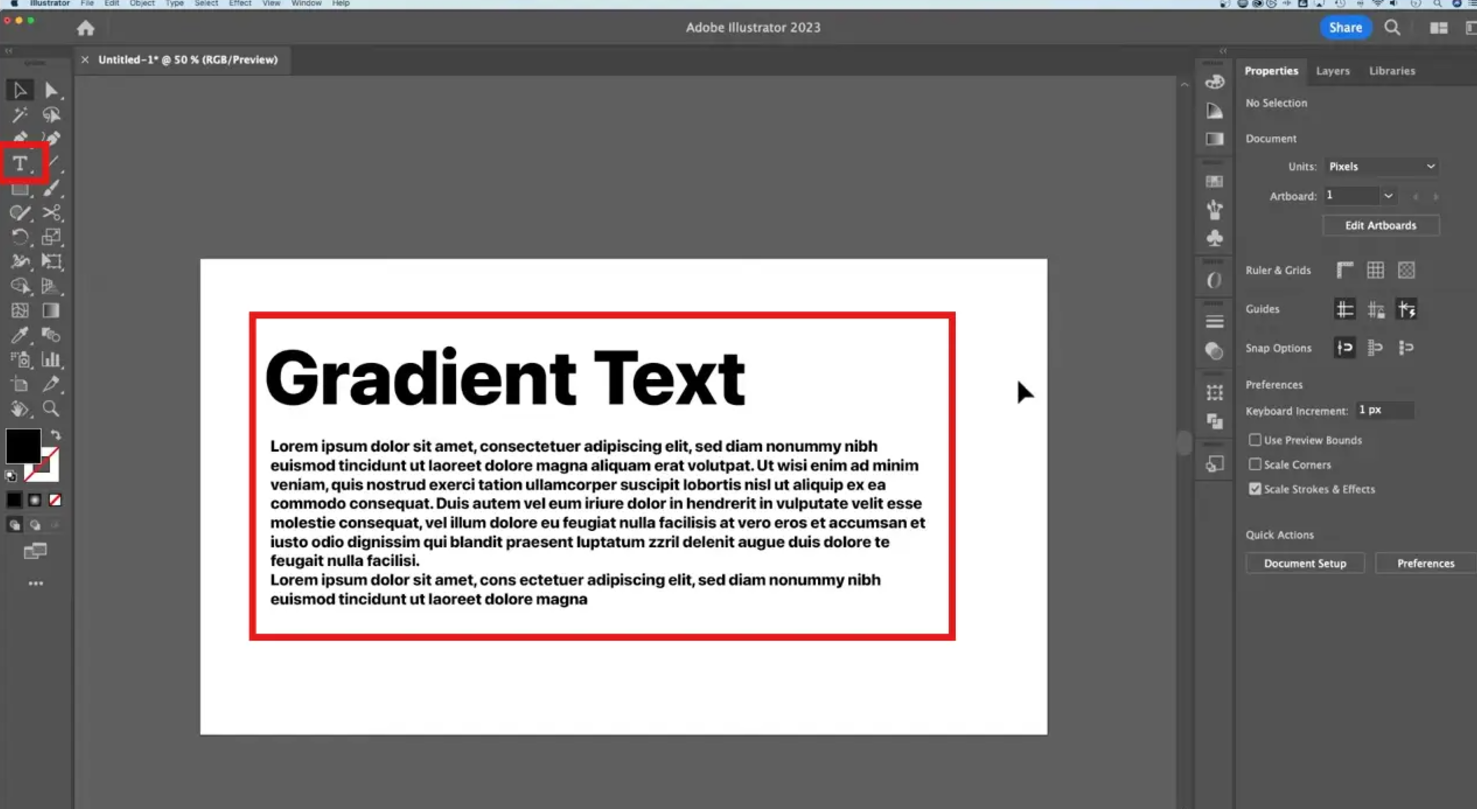The height and width of the screenshot is (809, 1477).
Task: Choose the Rotate tool
Action: coord(18,237)
